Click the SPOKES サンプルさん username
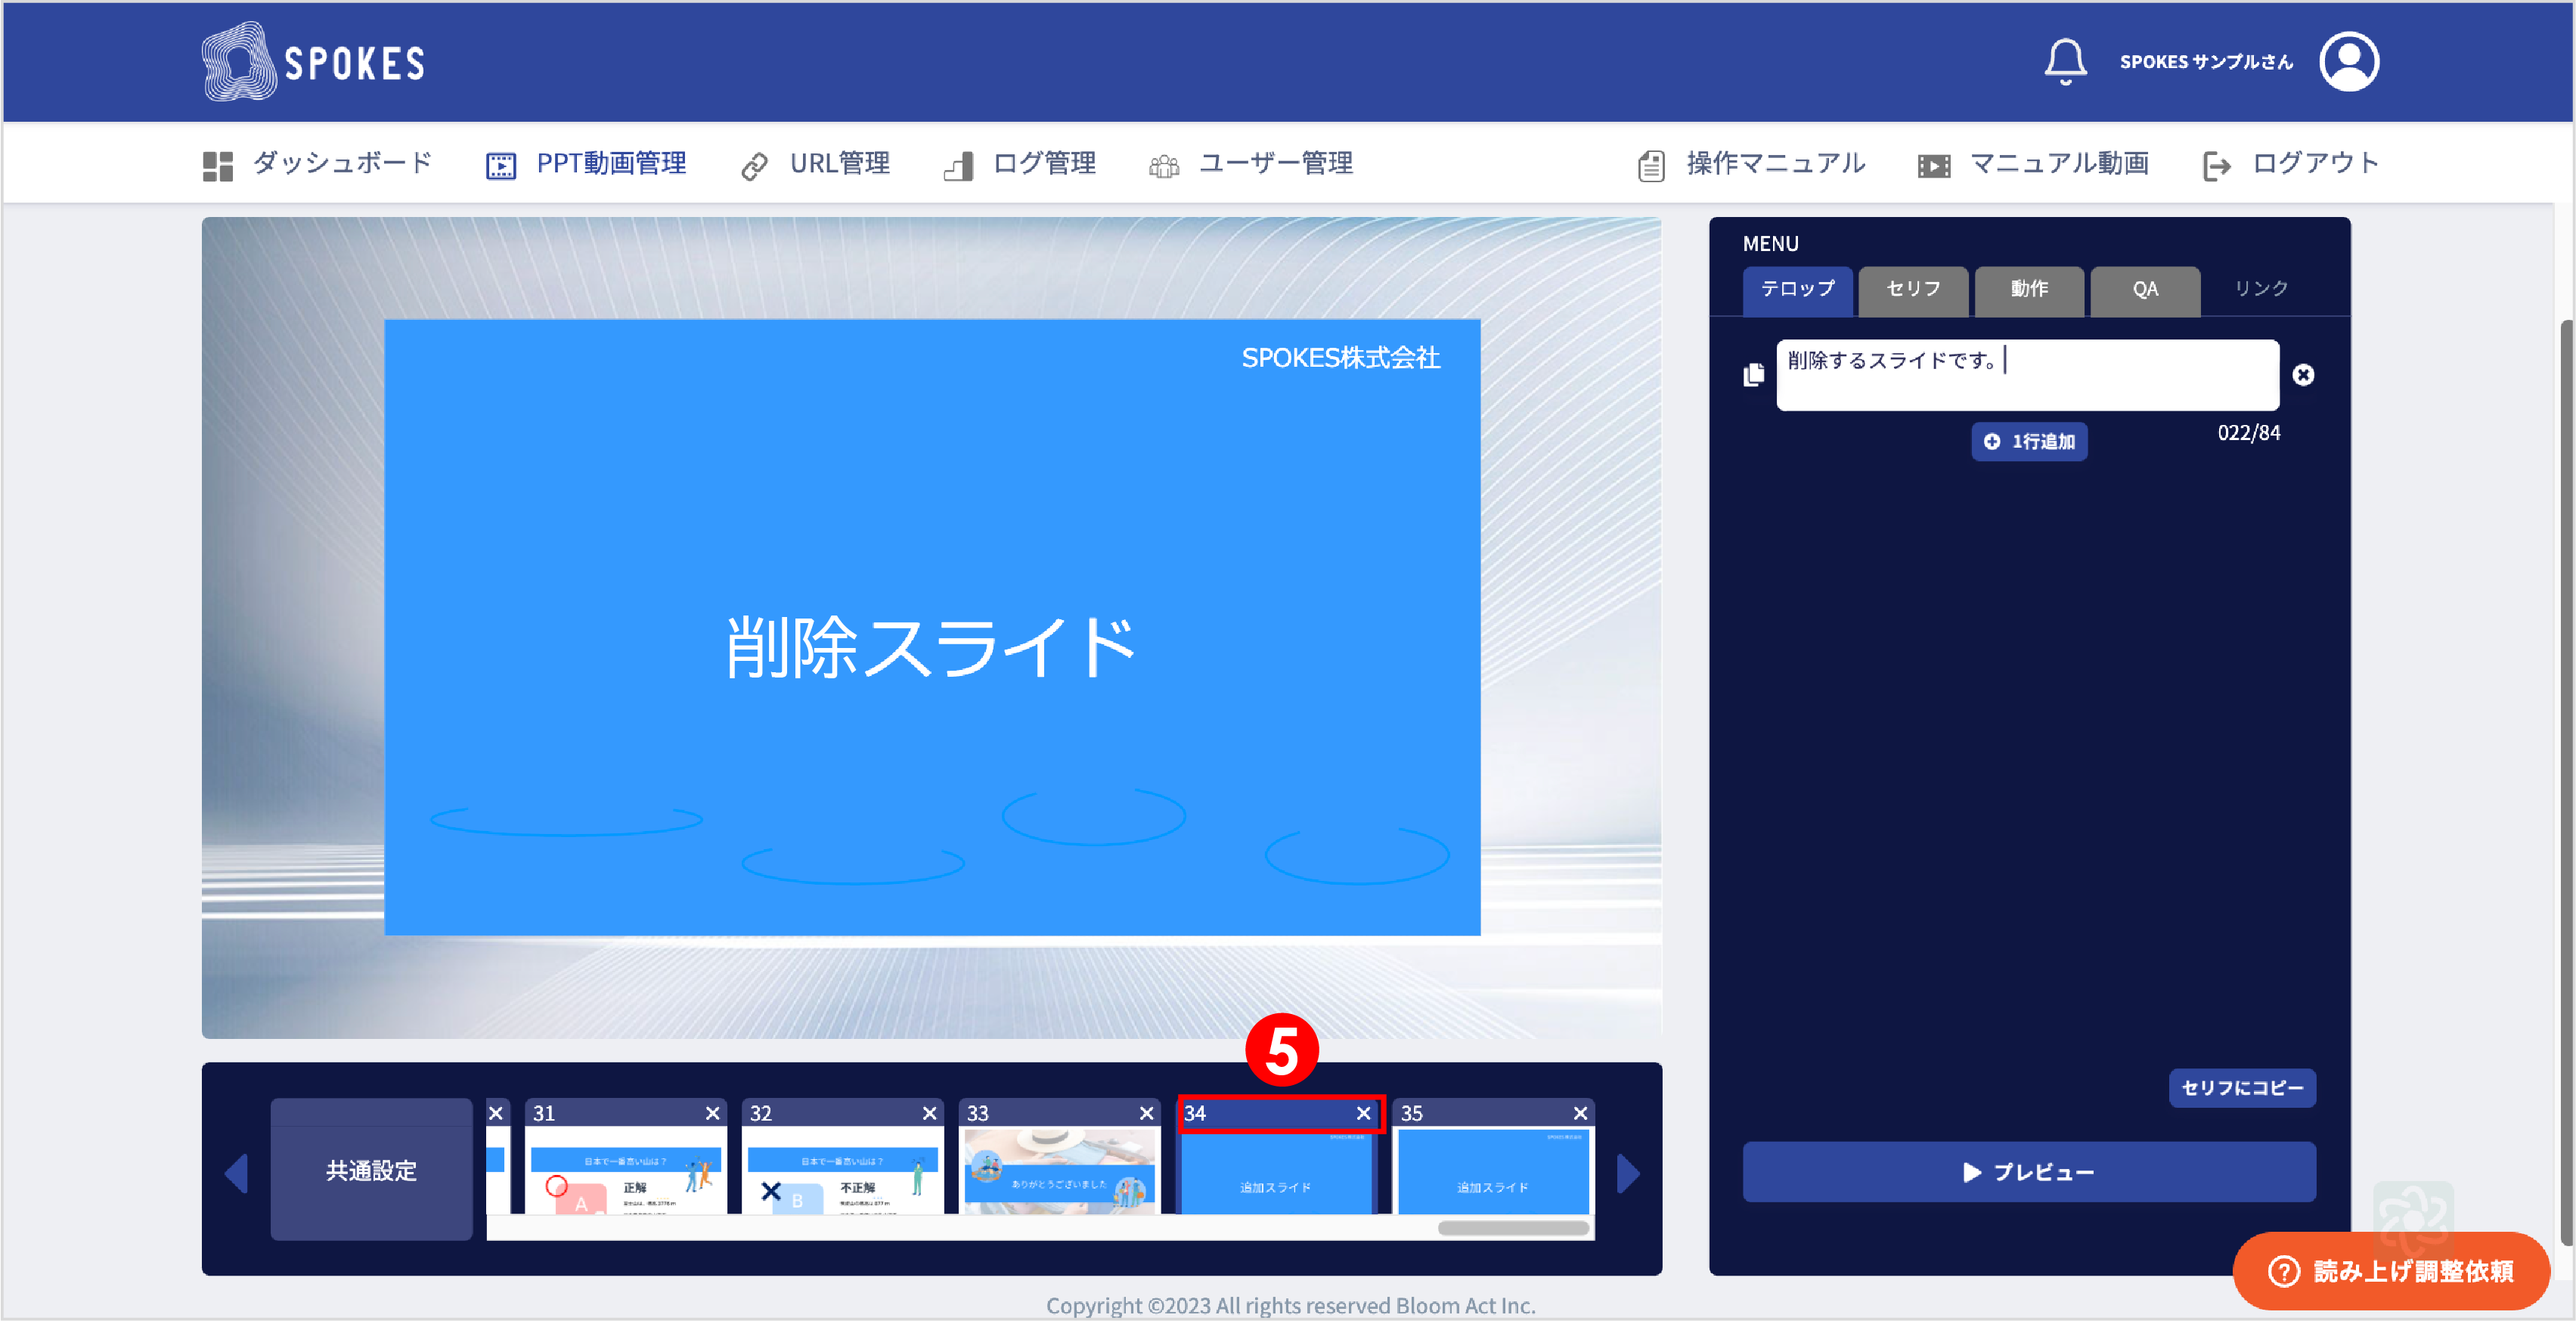The width and height of the screenshot is (2576, 1321). coord(2206,62)
